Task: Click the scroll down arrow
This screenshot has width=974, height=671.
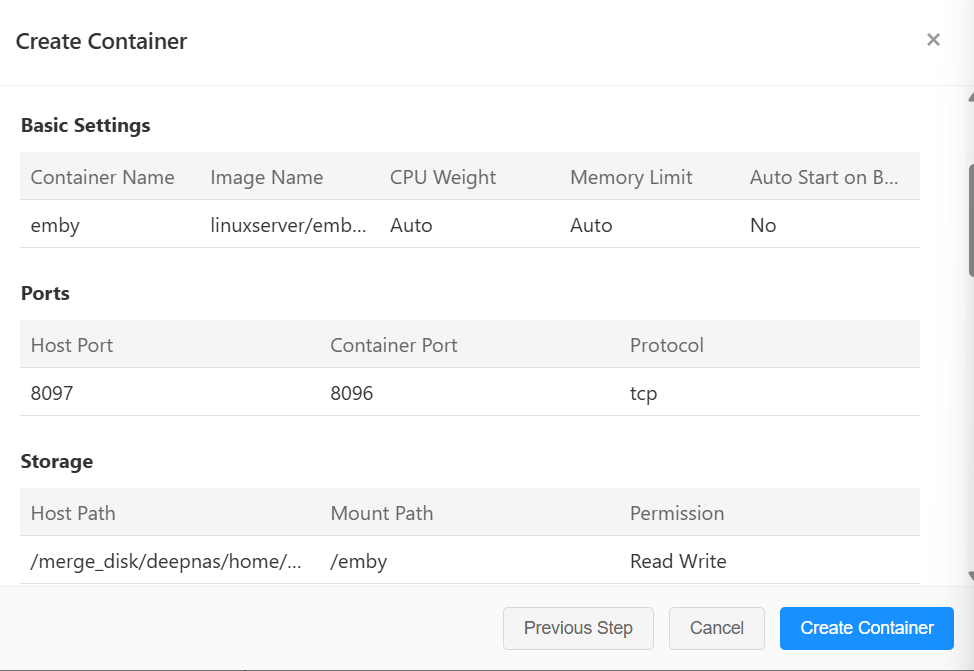Action: tap(970, 576)
